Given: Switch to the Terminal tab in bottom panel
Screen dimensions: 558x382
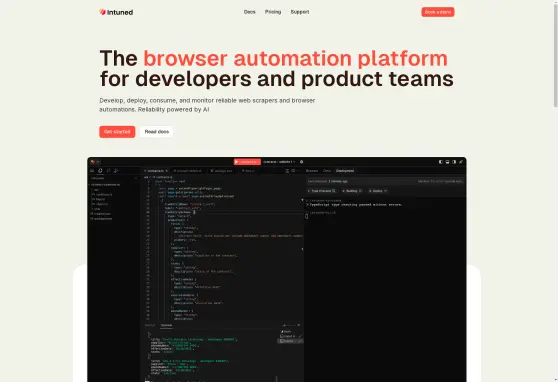Looking at the screenshot, I should click(166, 325).
